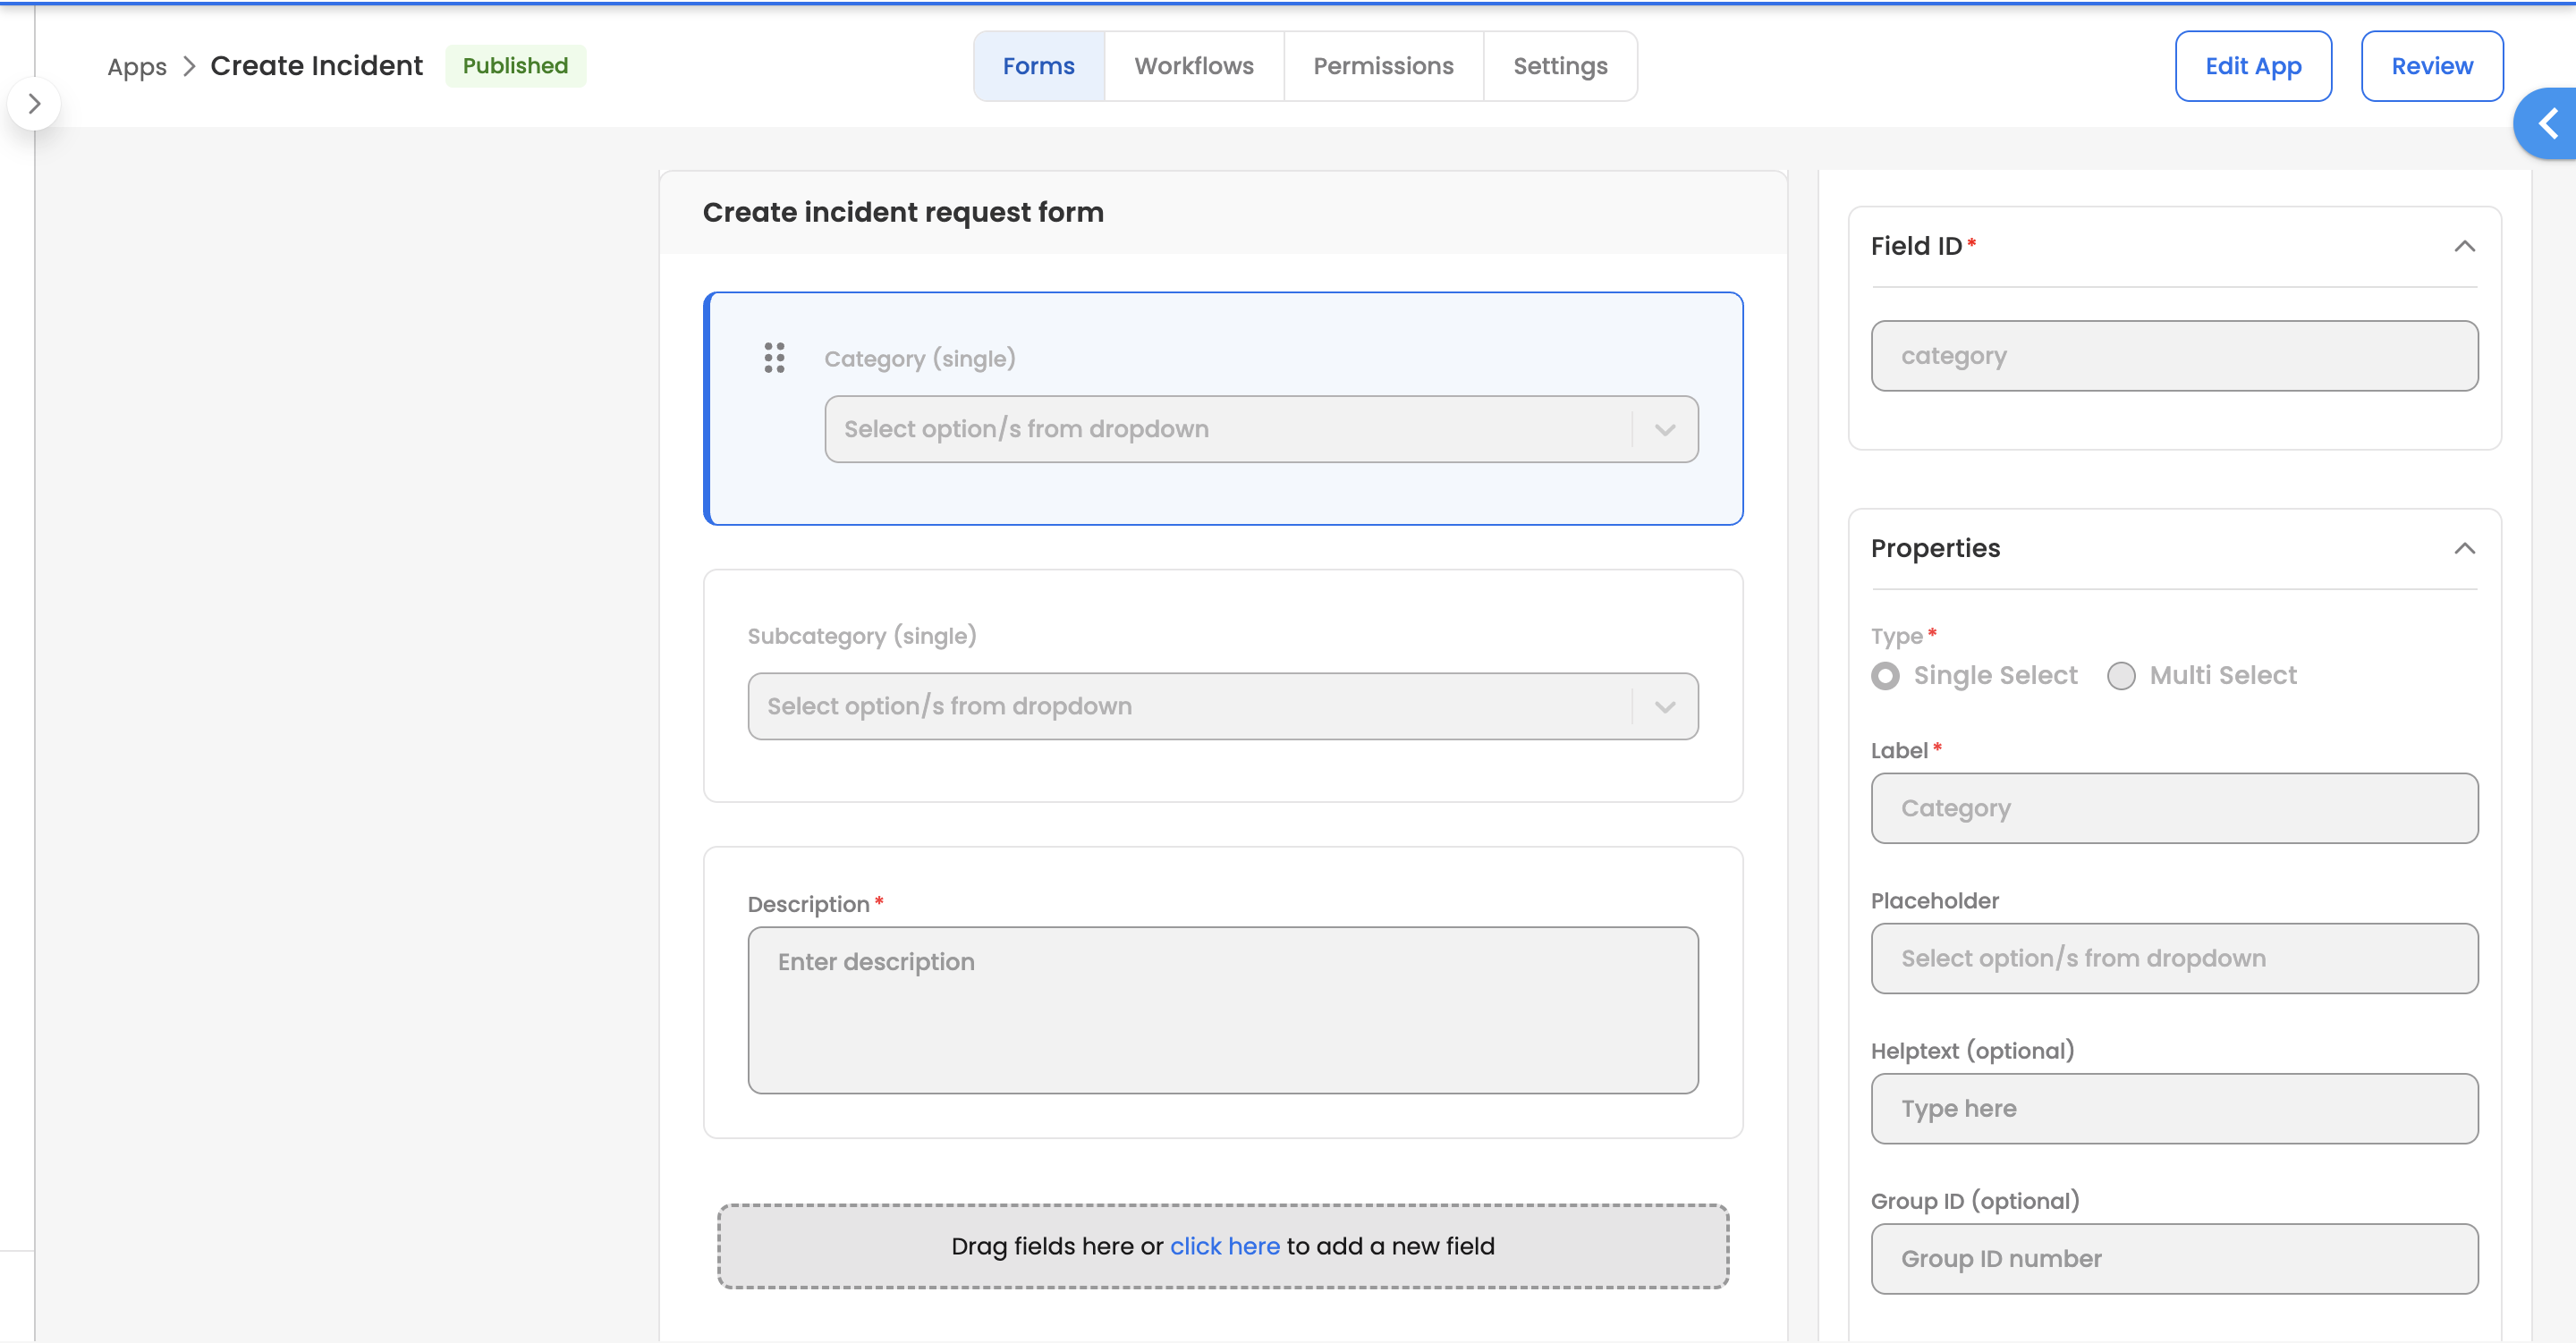The height and width of the screenshot is (1343, 2576).
Task: Collapse the Field ID section
Action: 2464,247
